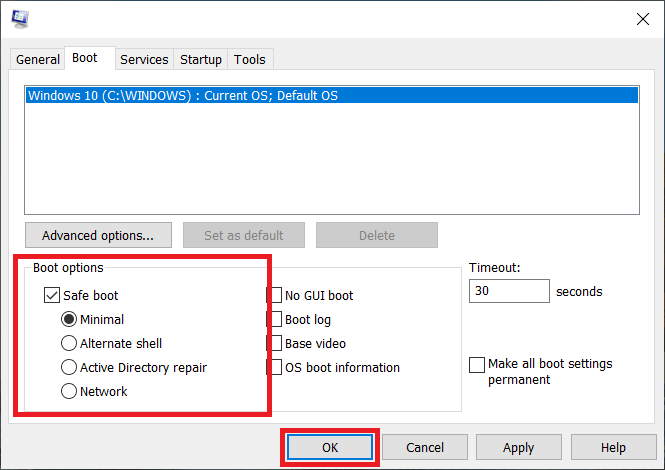Check OS boot information option
The width and height of the screenshot is (665, 470).
pyautogui.click(x=275, y=368)
